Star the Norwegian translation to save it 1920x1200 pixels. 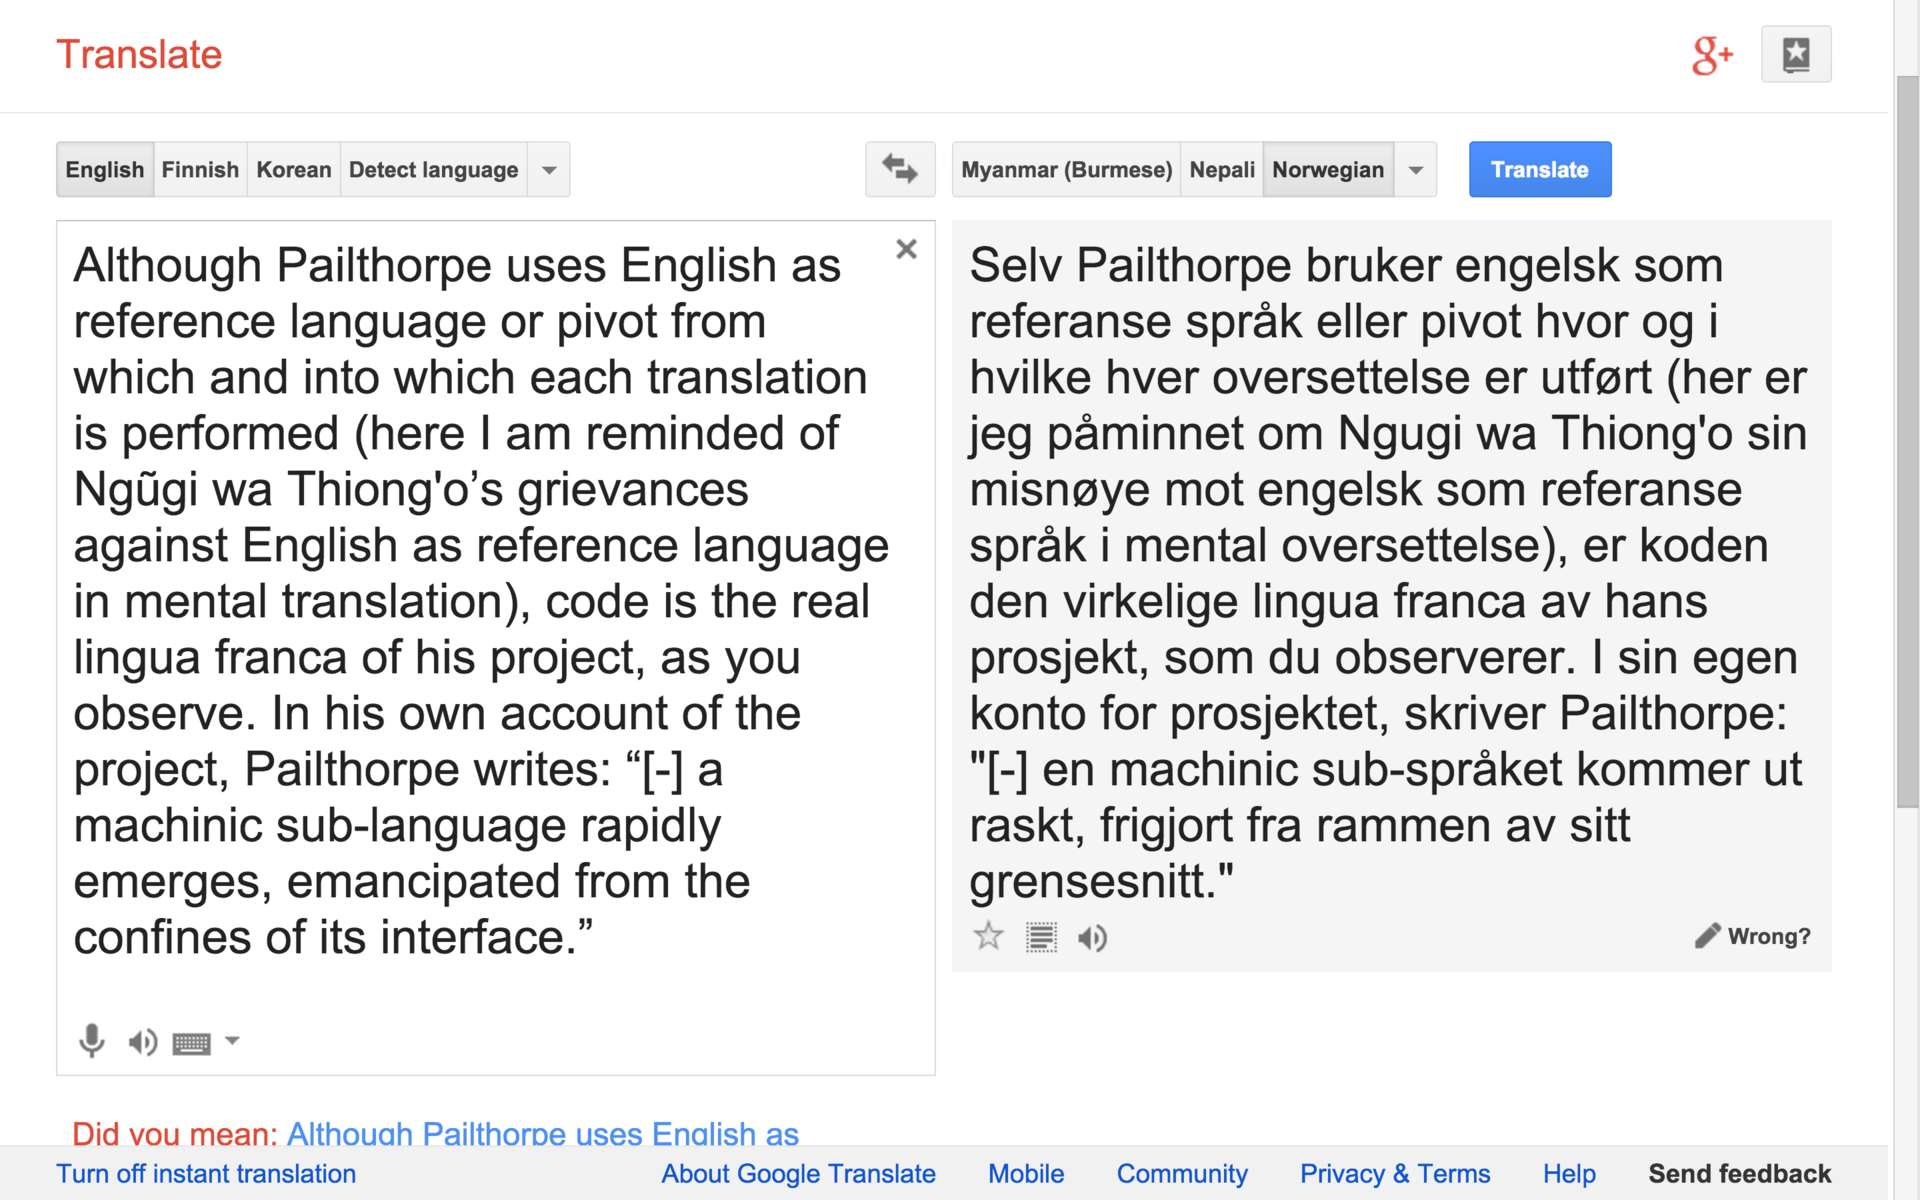click(x=988, y=936)
